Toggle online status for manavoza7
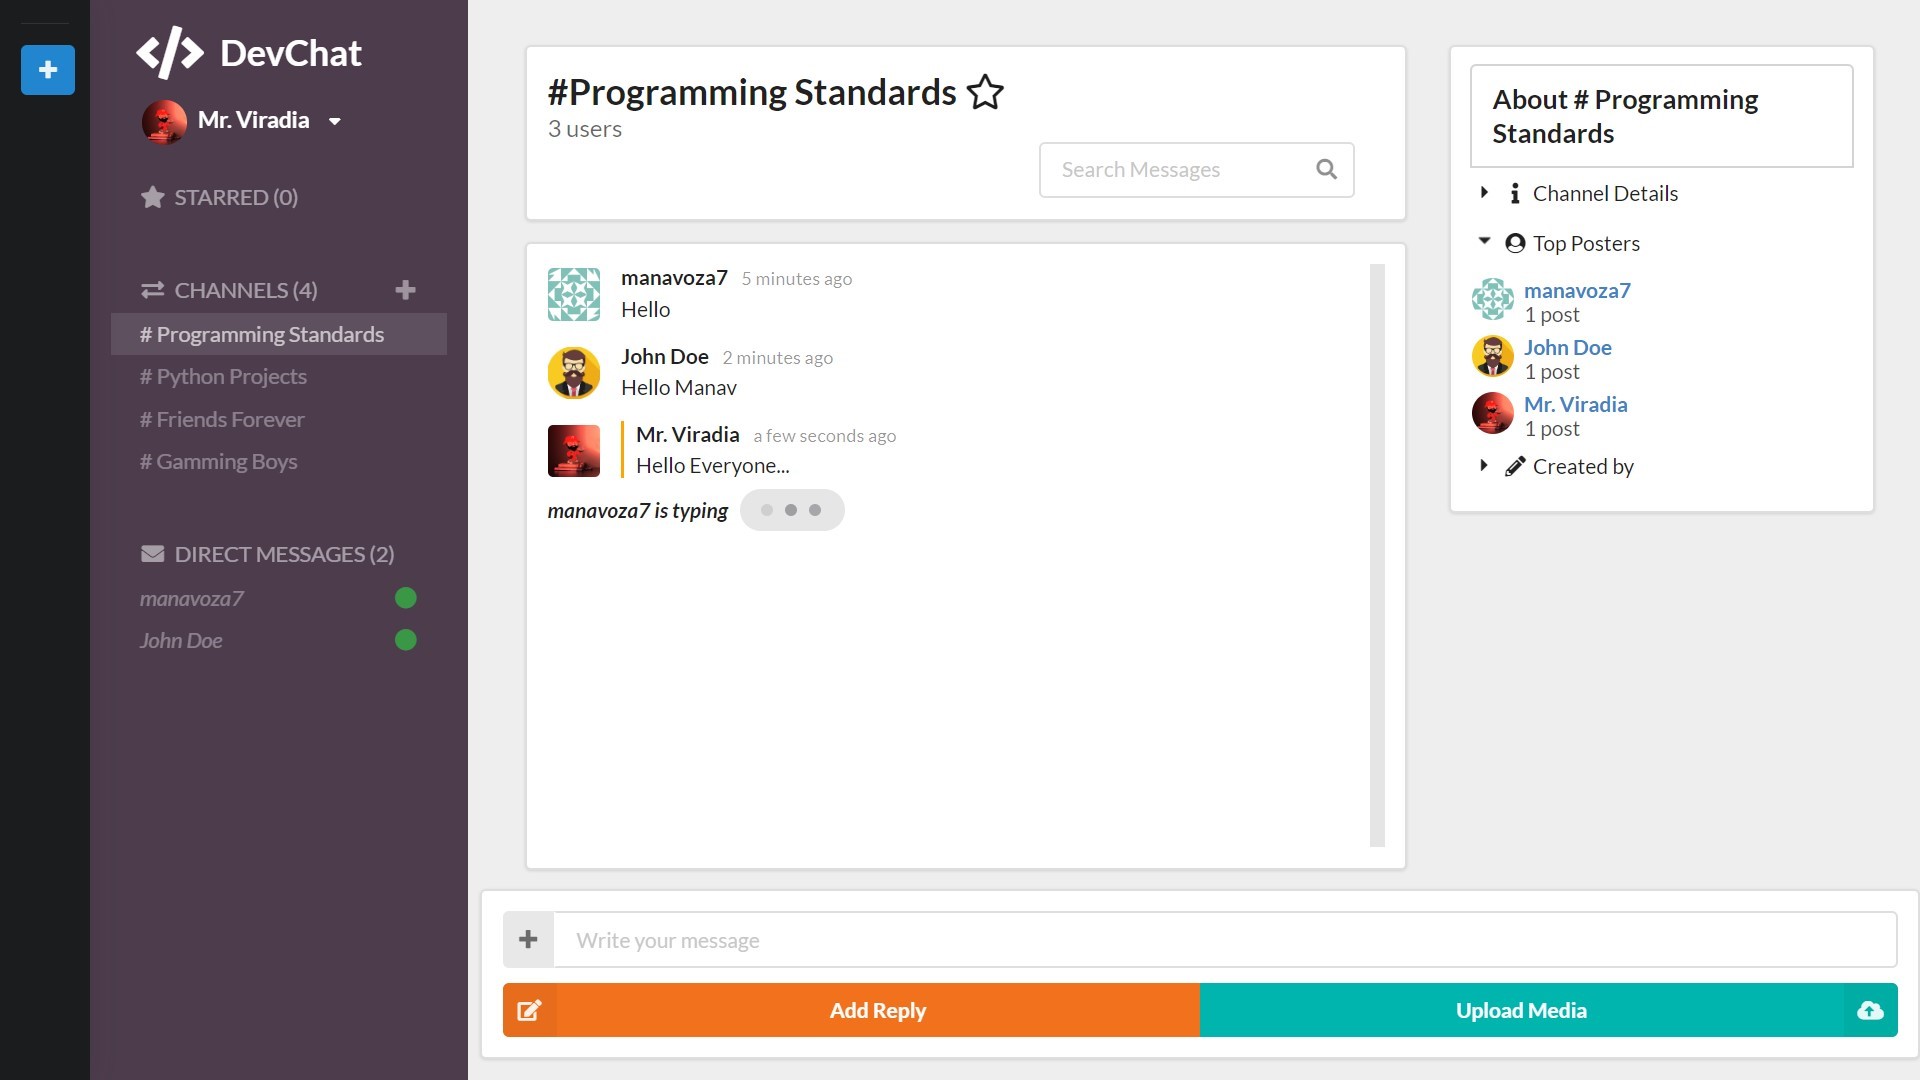Viewport: 1920px width, 1080px height. tap(407, 597)
